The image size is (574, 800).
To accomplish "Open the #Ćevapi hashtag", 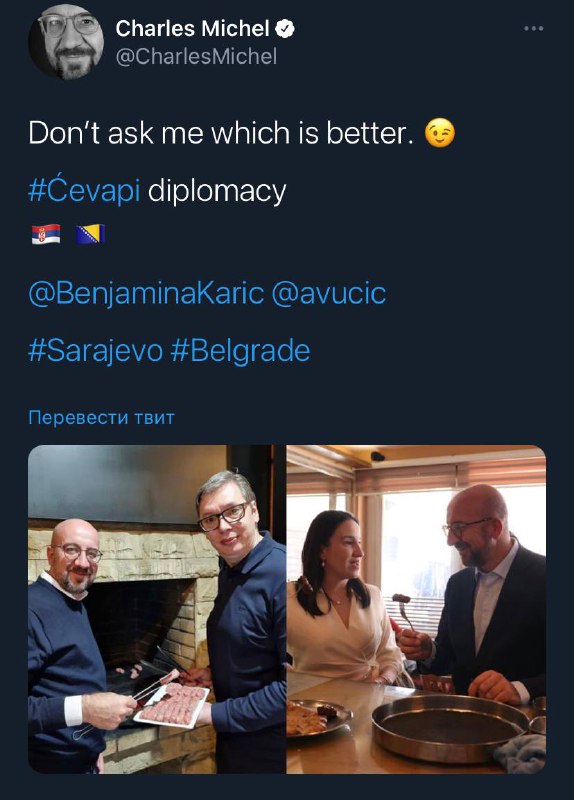I will (x=84, y=190).
